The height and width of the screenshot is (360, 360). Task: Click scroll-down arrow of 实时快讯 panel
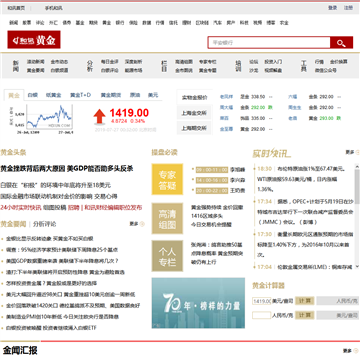tap(357, 266)
